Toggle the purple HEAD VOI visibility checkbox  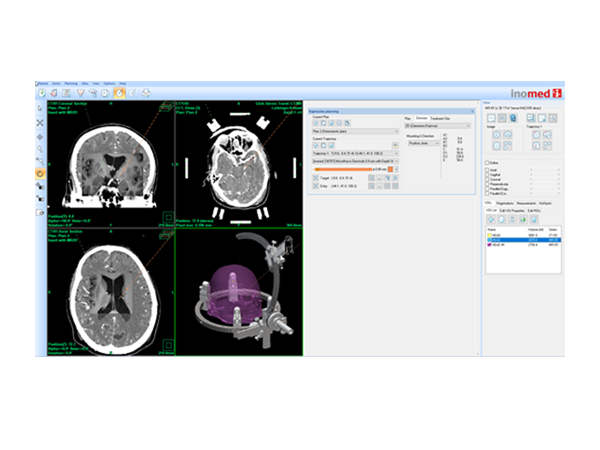[x=490, y=245]
